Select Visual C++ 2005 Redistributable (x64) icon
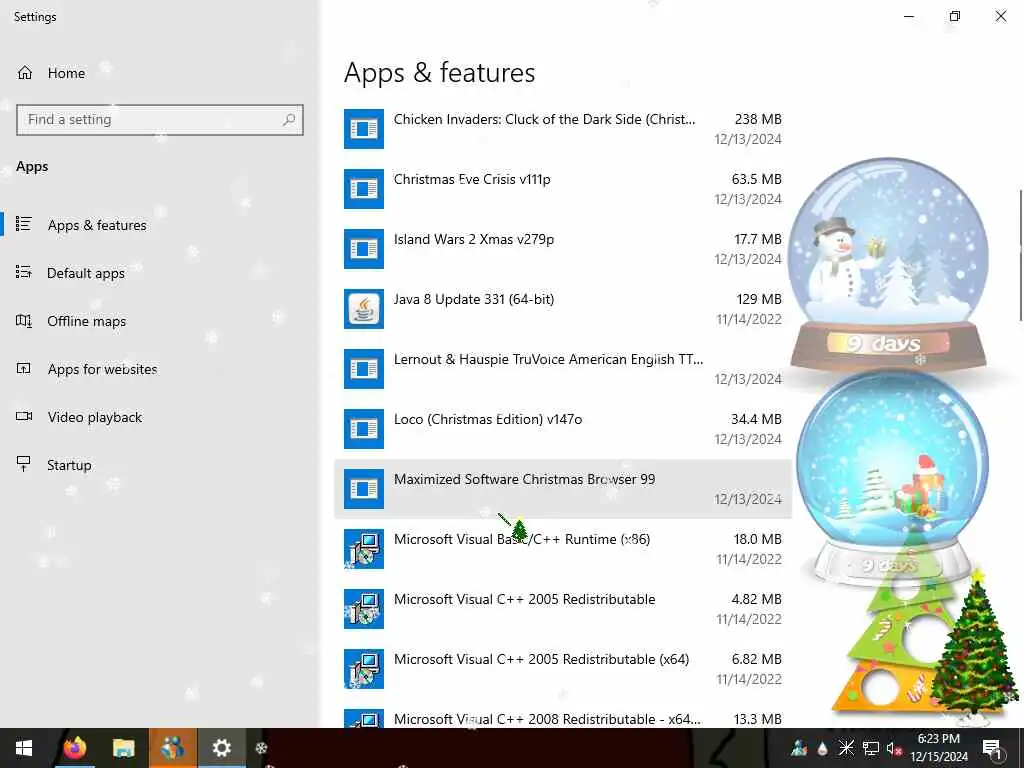The height and width of the screenshot is (768, 1024). pos(364,669)
